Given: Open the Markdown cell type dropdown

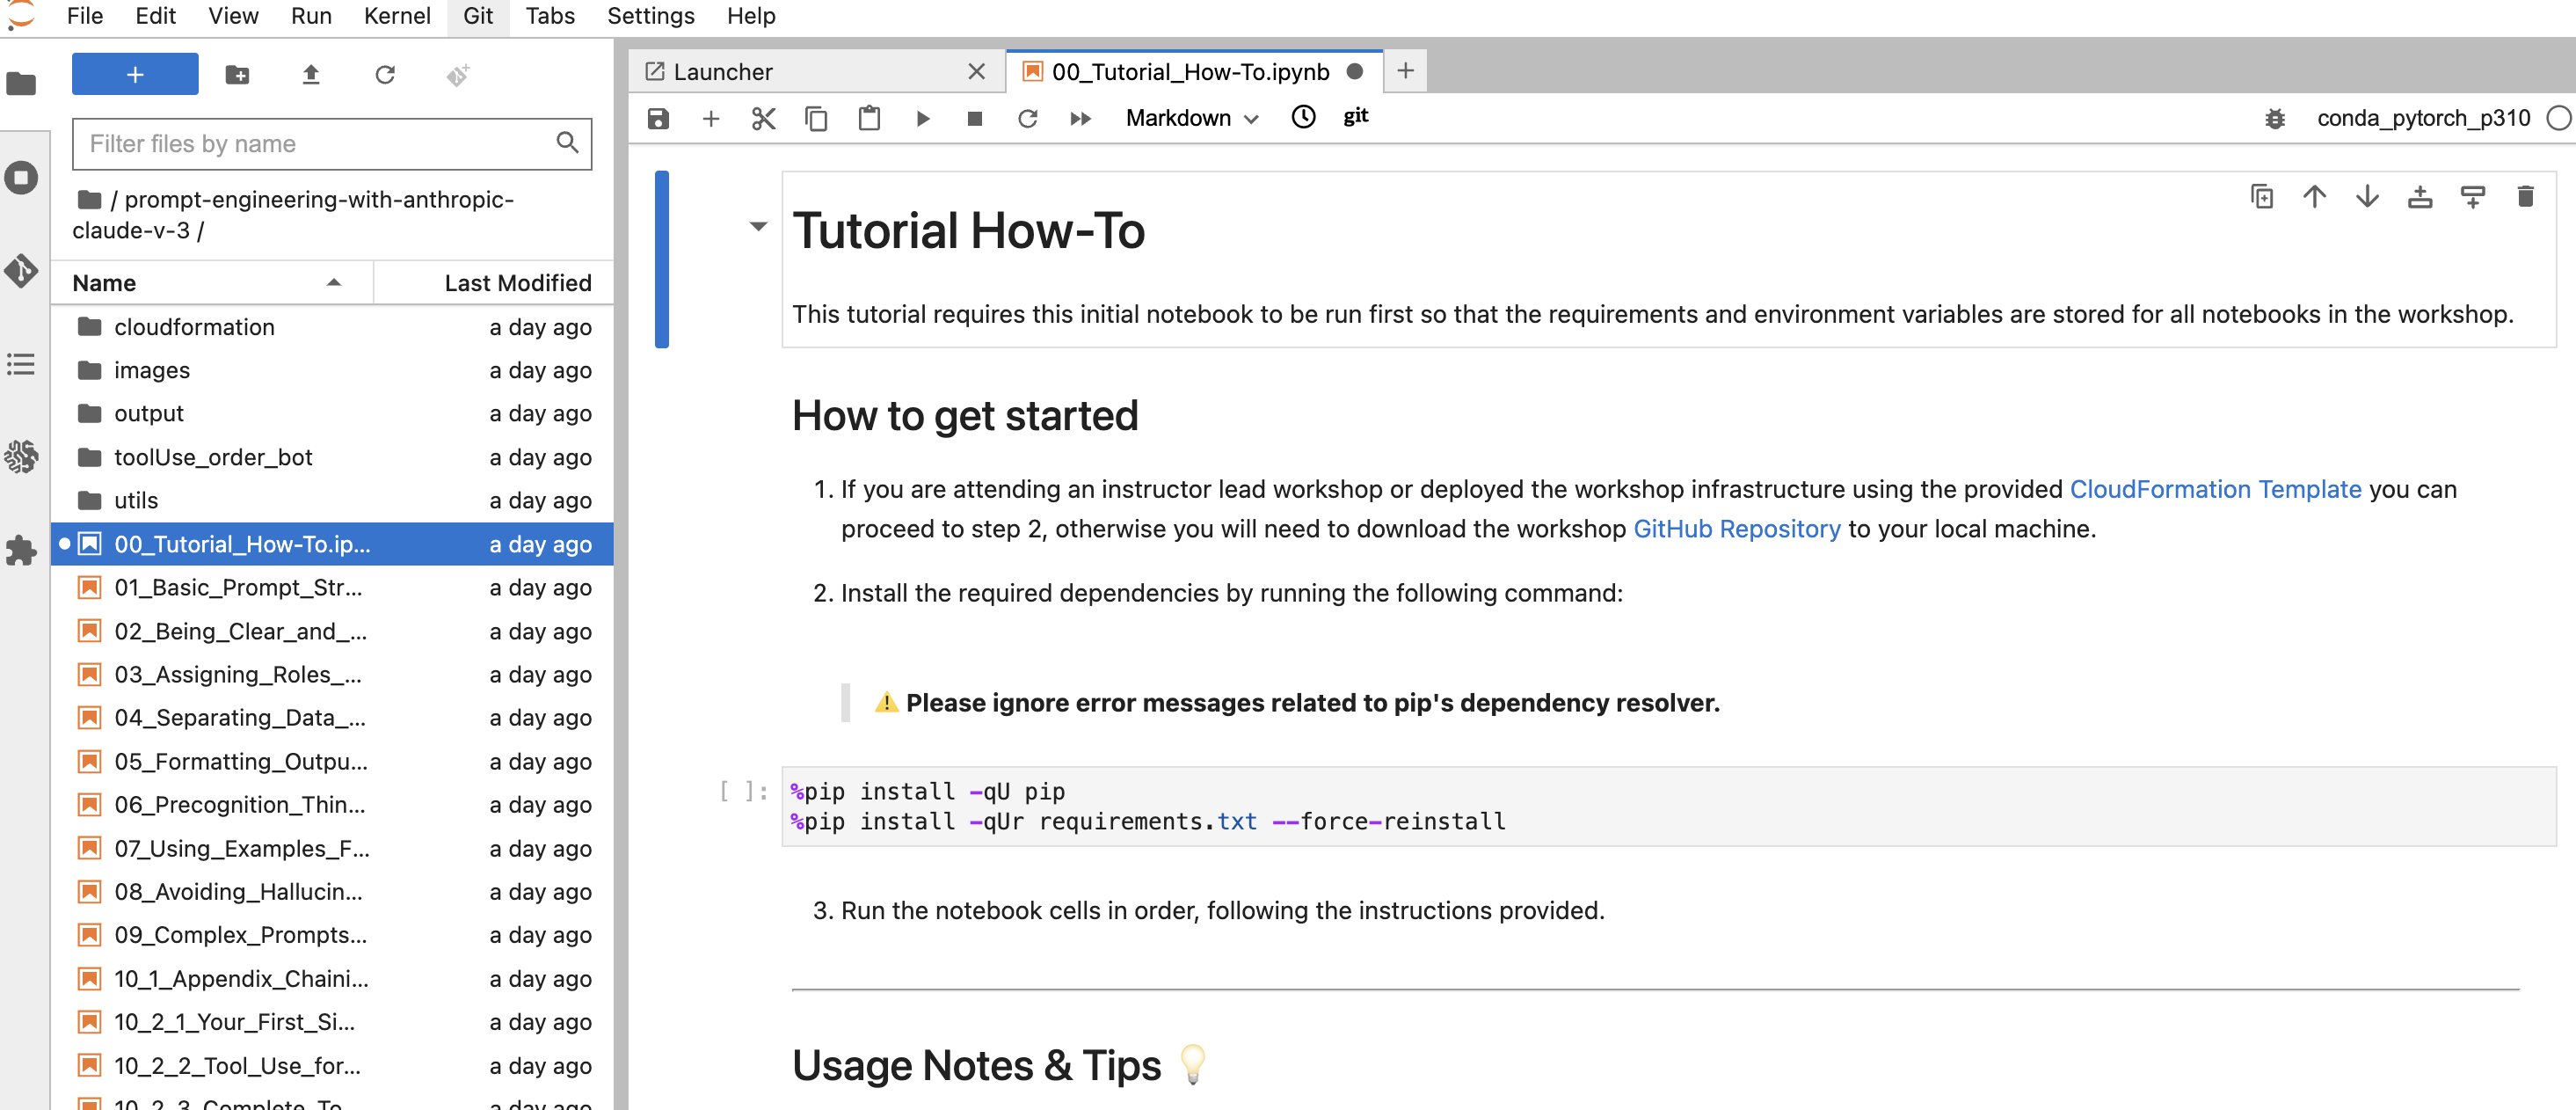Looking at the screenshot, I should 1190,118.
